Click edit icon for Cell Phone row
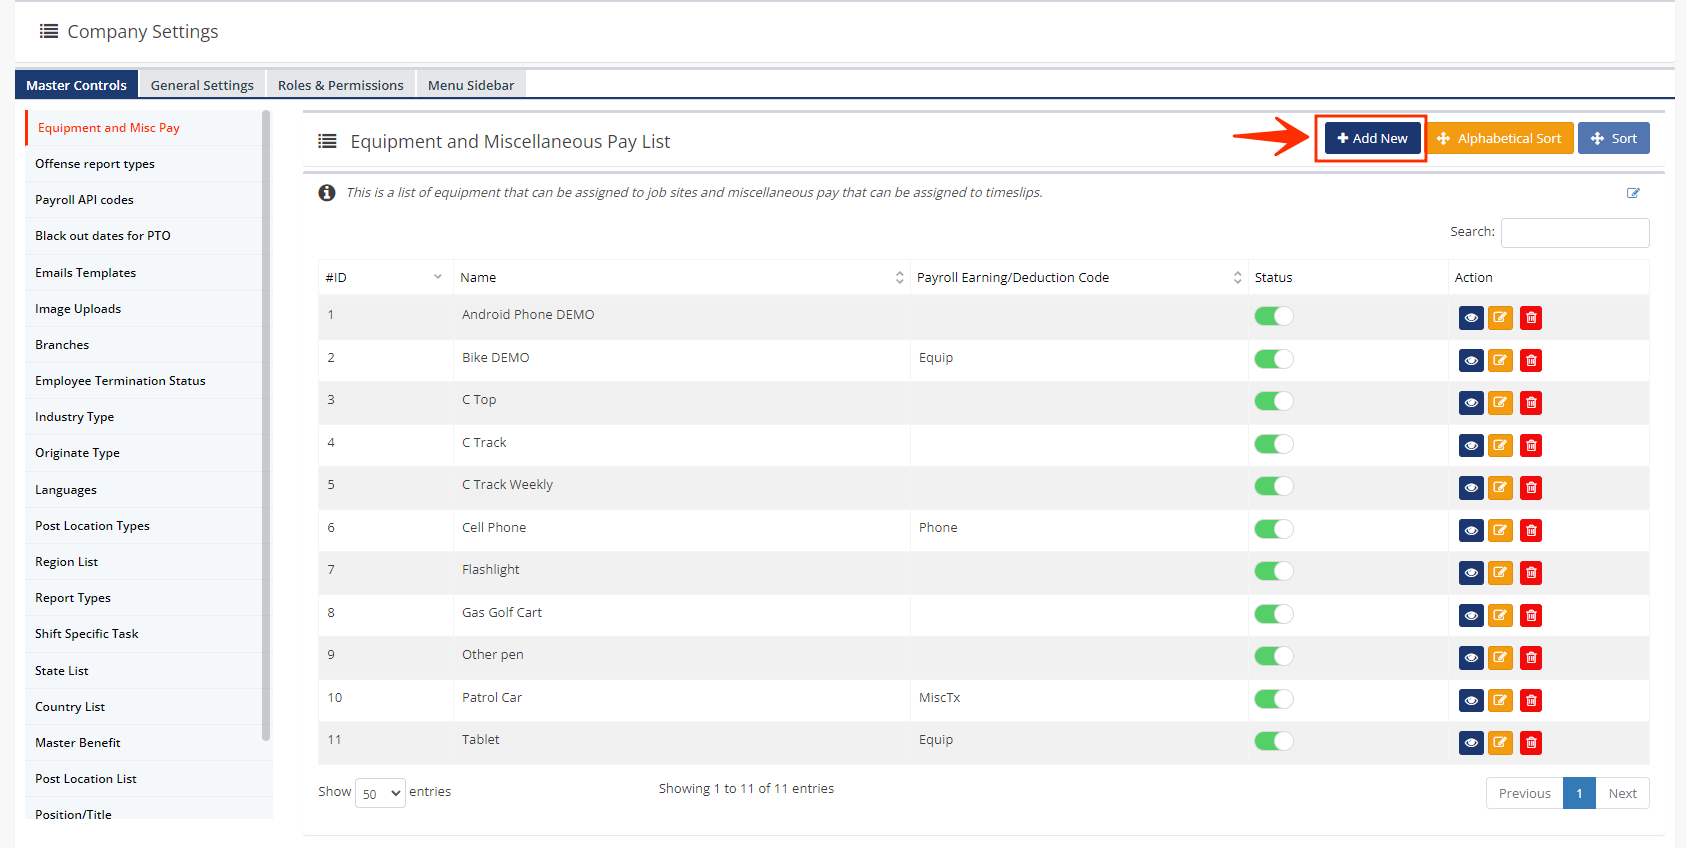Viewport: 1686px width, 848px height. point(1500,530)
